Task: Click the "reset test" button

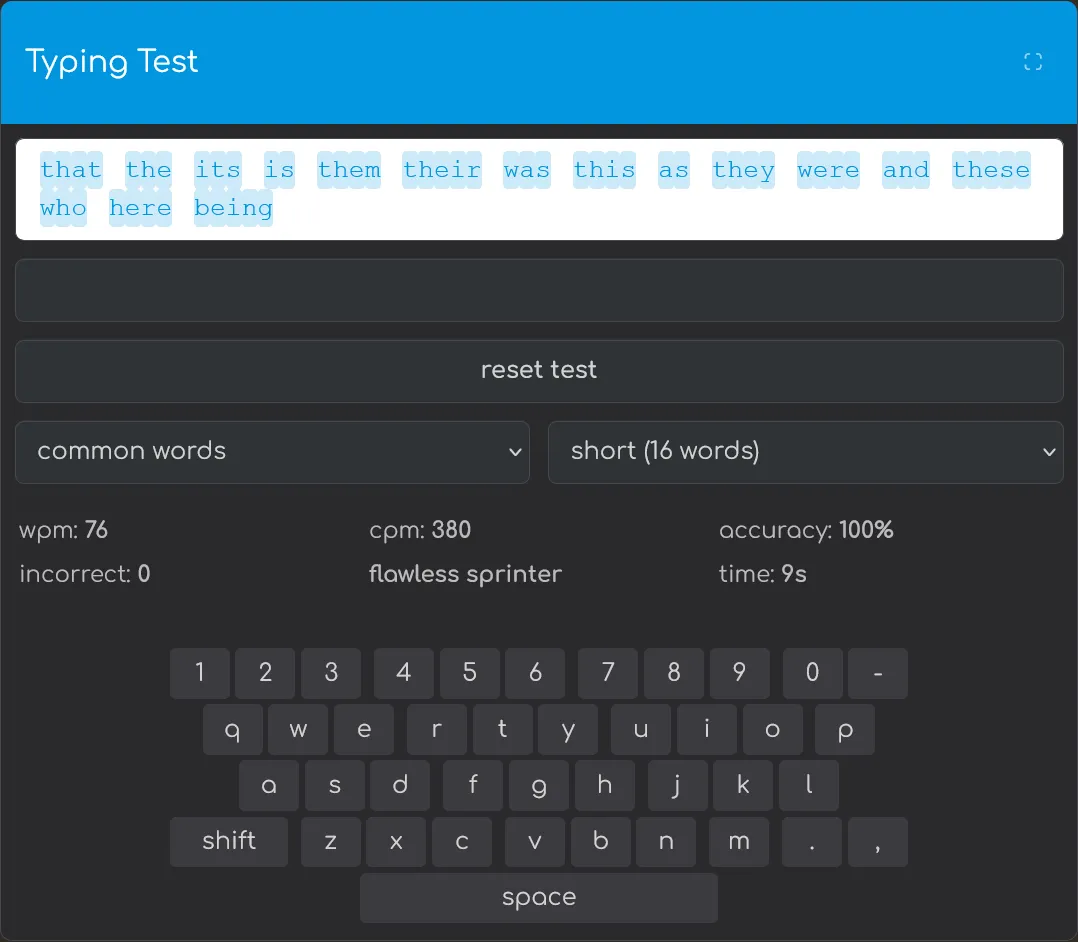Action: pos(538,370)
